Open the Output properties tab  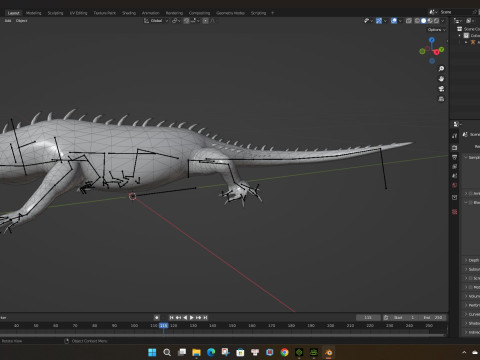455,157
